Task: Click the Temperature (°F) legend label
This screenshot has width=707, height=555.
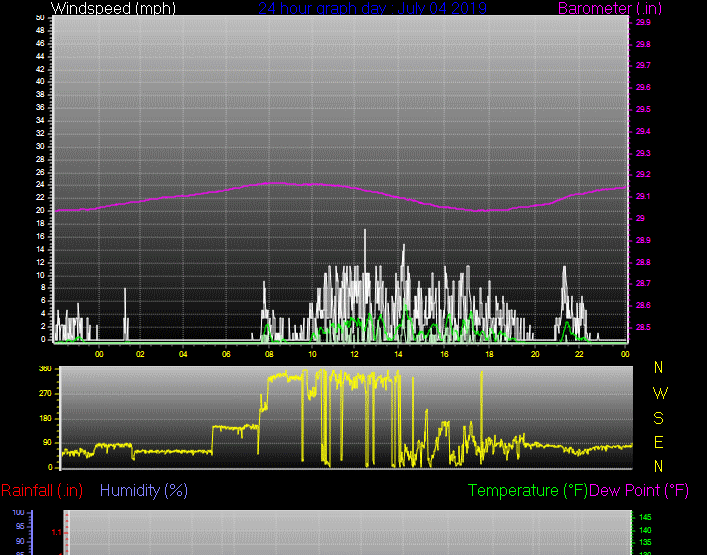Action: (527, 490)
